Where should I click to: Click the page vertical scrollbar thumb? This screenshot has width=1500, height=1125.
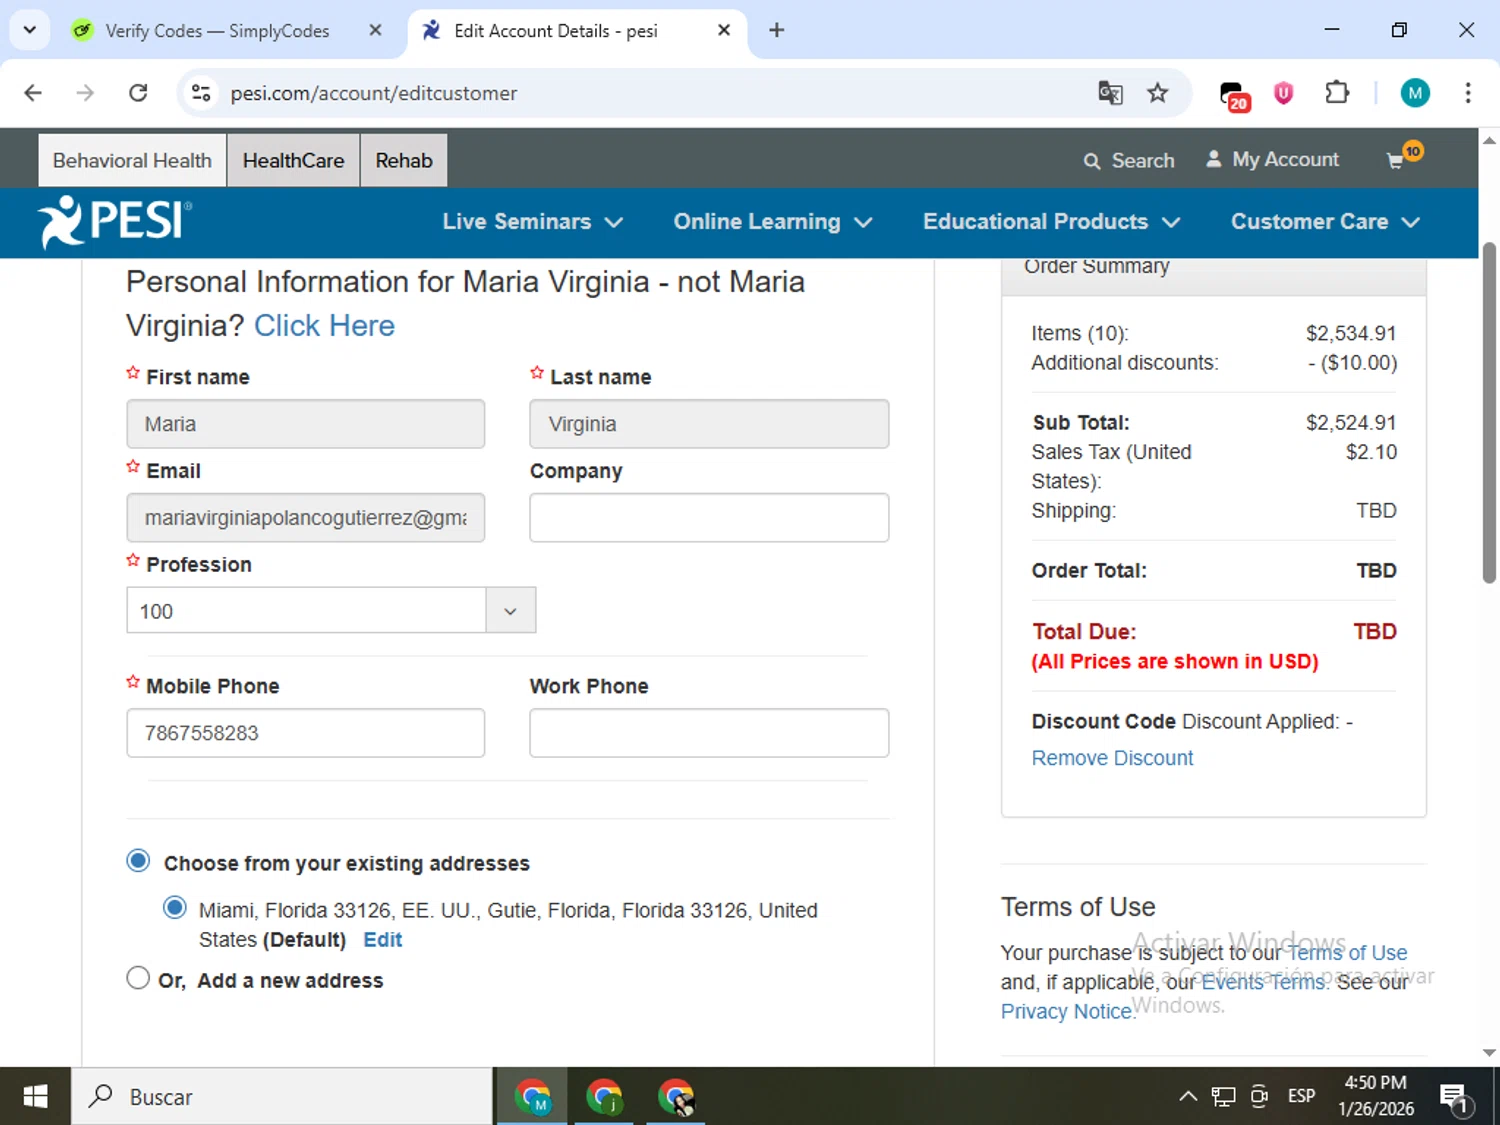pyautogui.click(x=1489, y=412)
